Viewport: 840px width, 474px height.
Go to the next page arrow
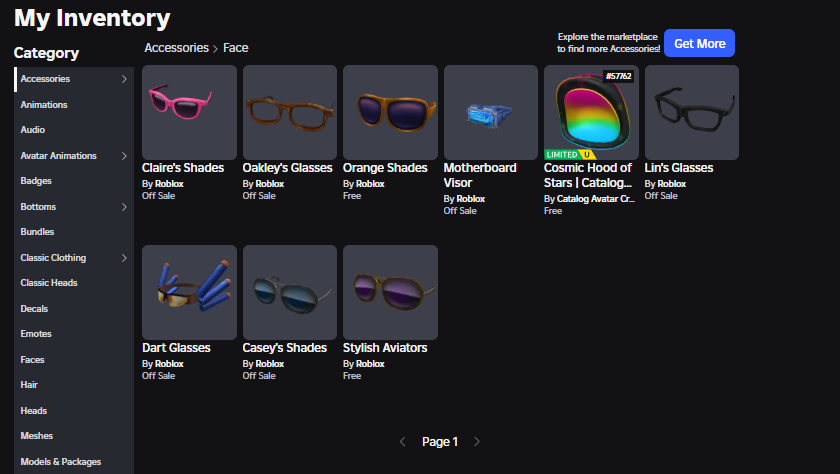click(x=477, y=442)
